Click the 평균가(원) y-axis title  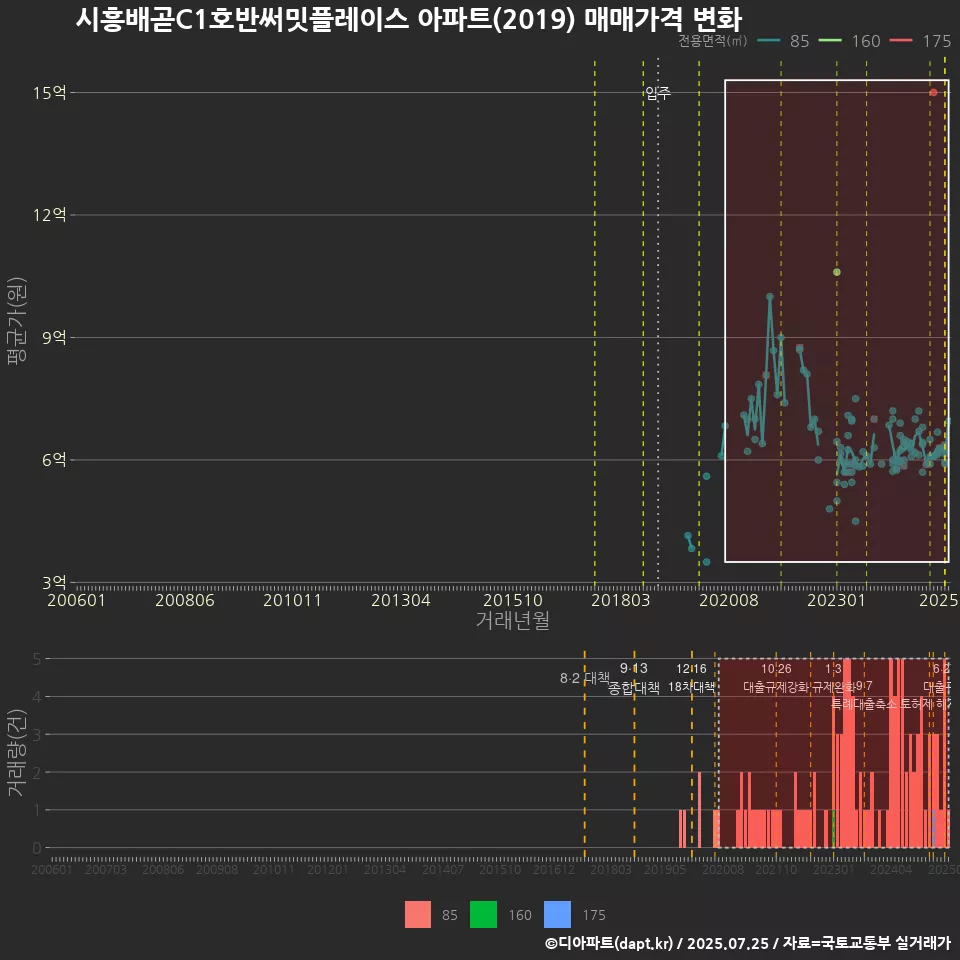[17, 321]
